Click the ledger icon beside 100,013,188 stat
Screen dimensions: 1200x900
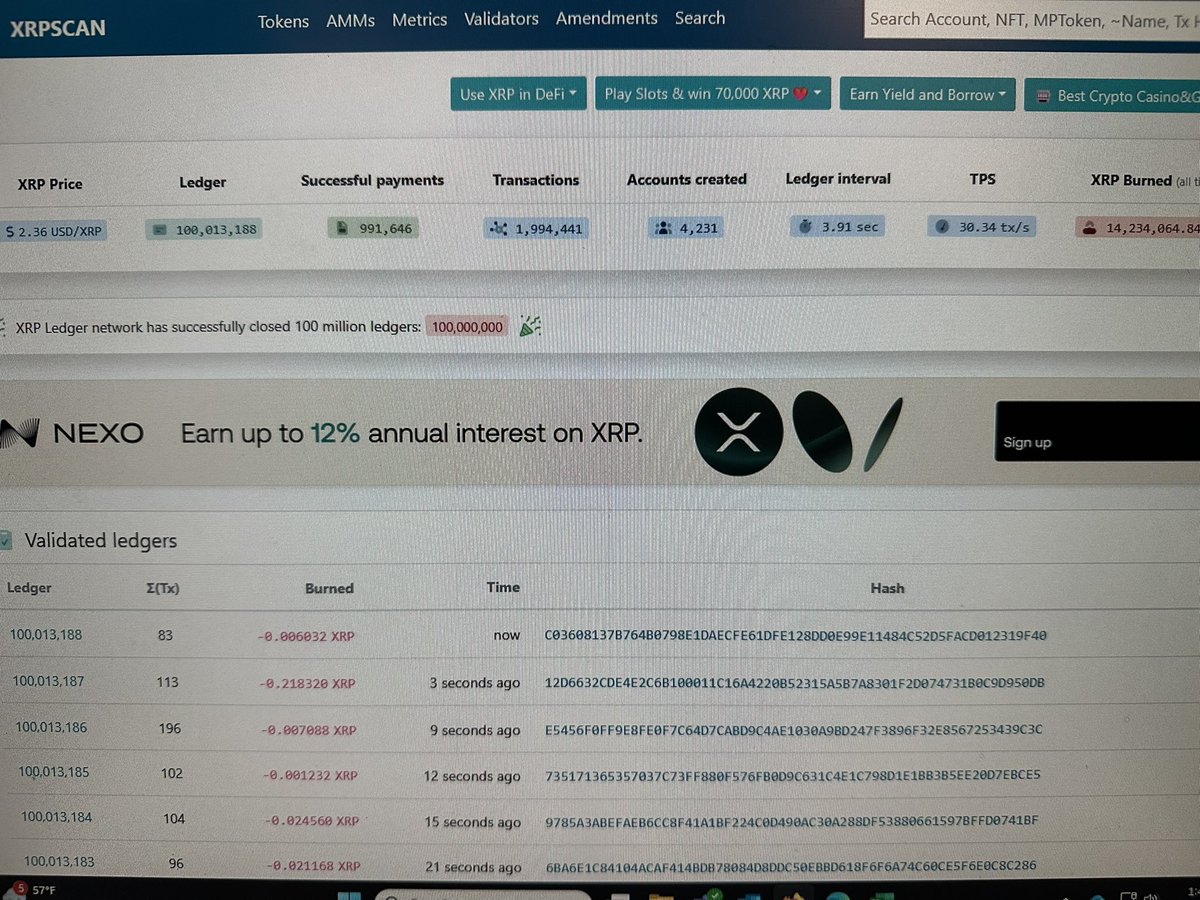pos(160,230)
